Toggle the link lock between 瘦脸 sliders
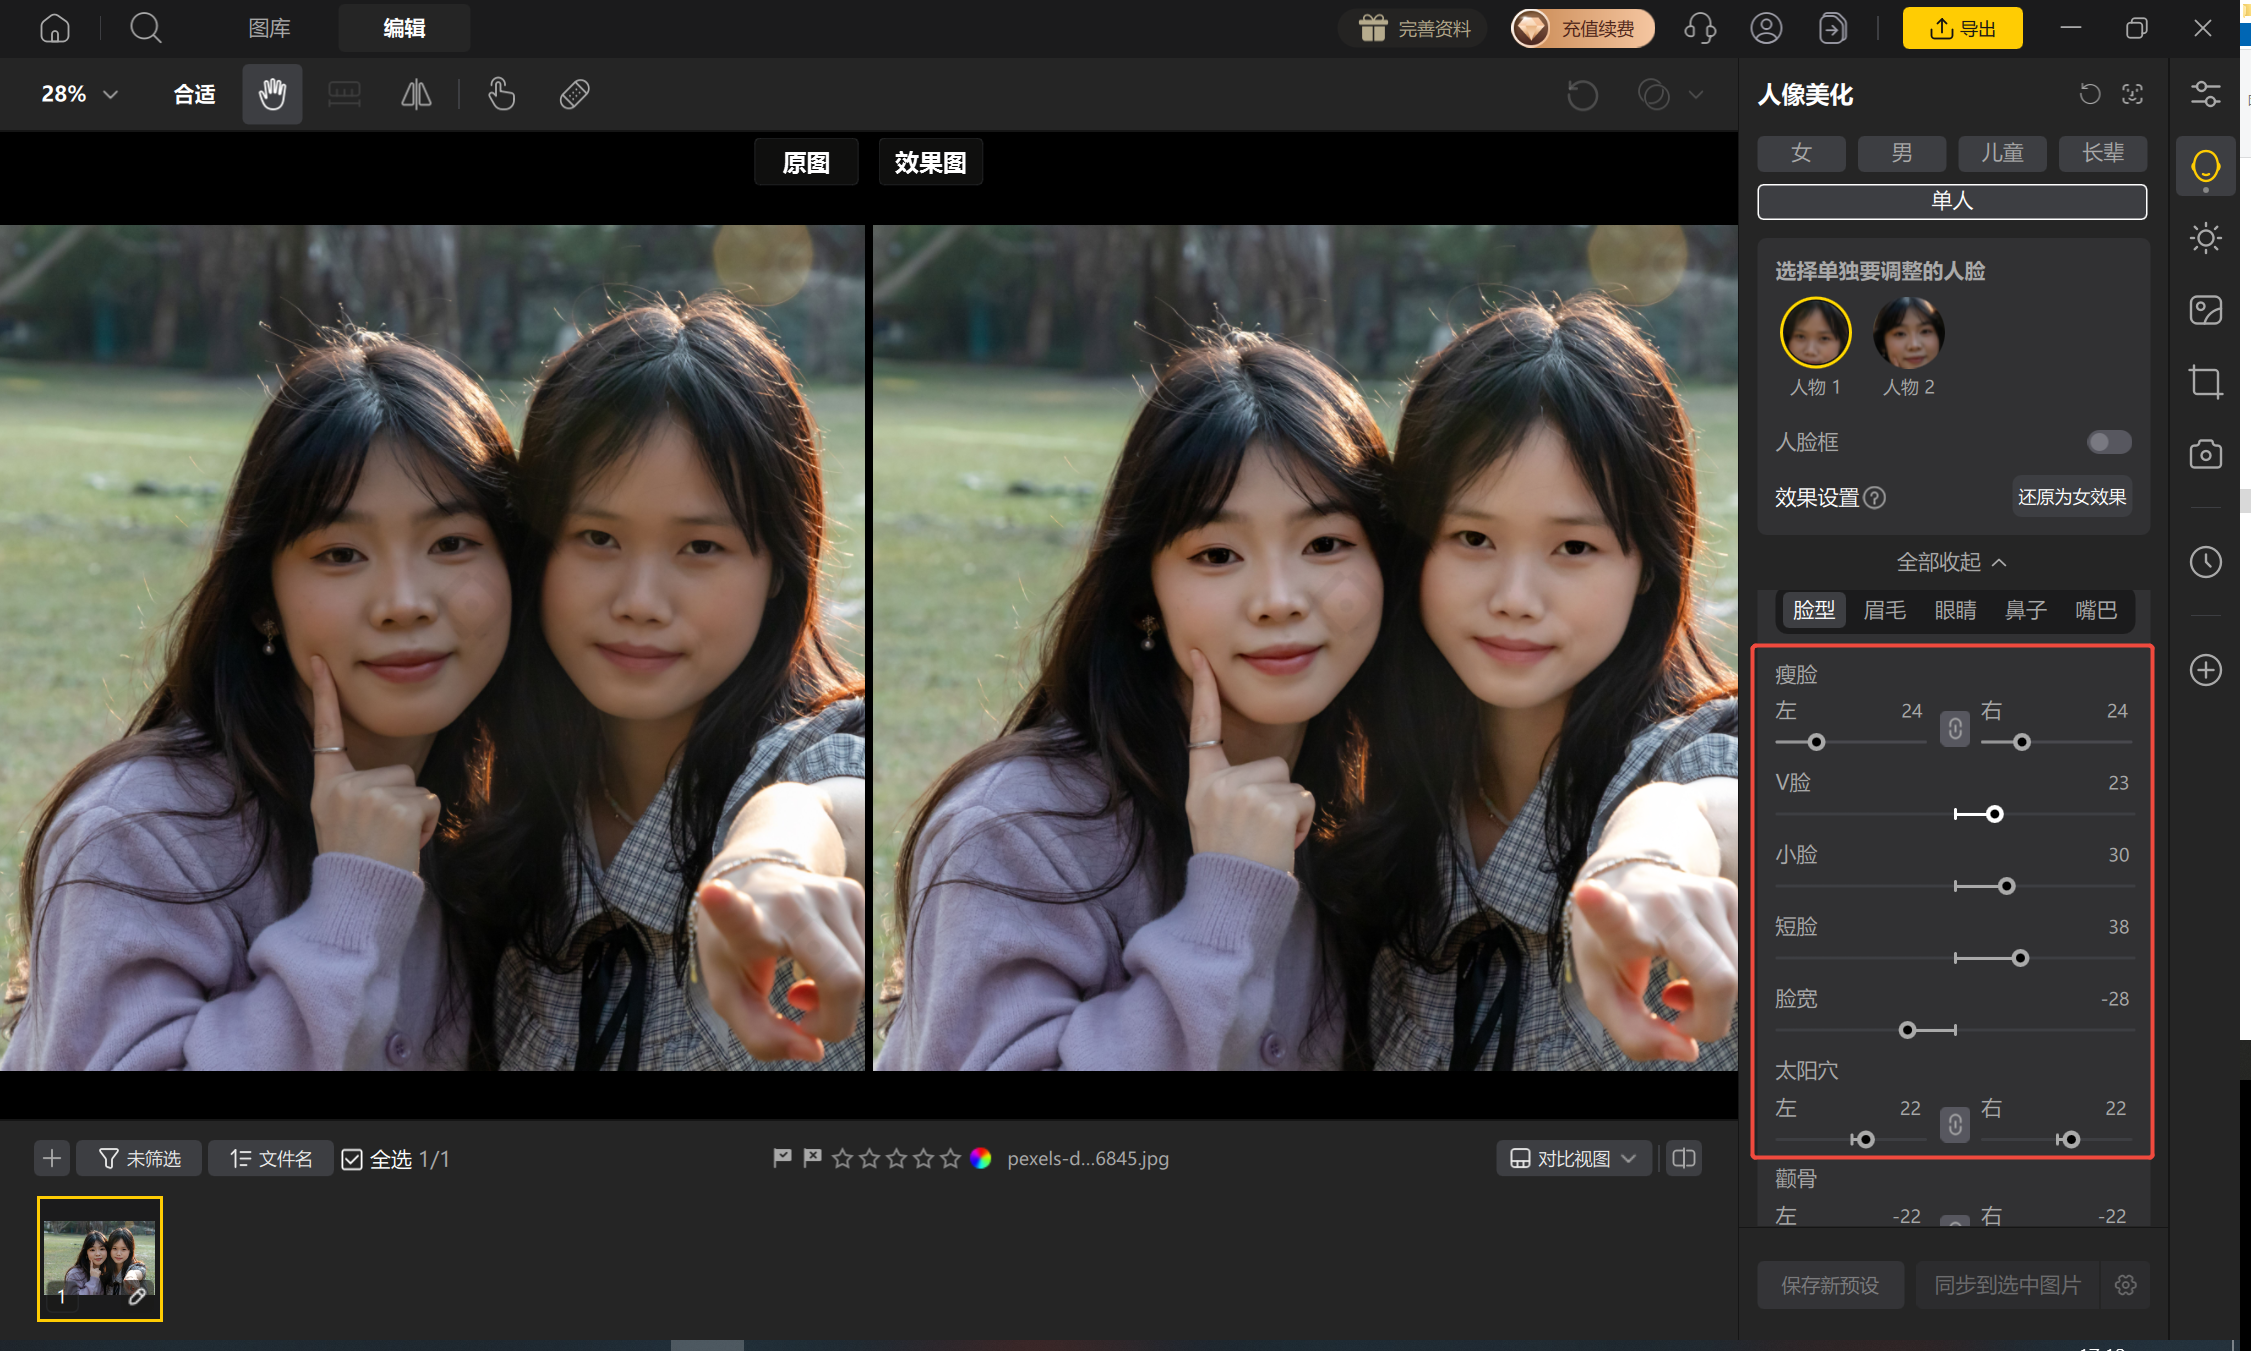Image resolution: width=2251 pixels, height=1351 pixels. pos(1955,728)
